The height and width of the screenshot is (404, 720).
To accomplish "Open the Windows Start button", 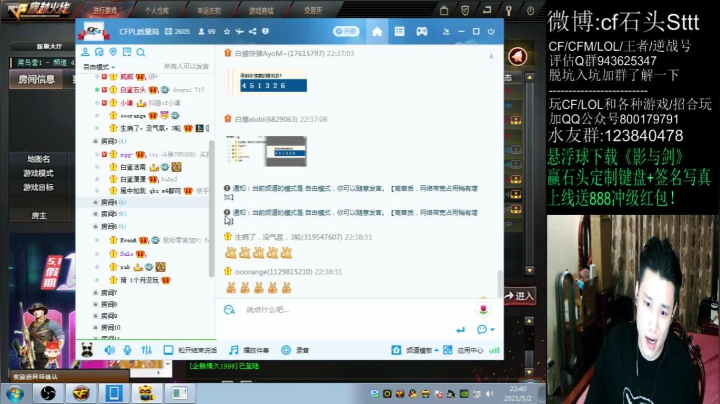I will pyautogui.click(x=15, y=394).
